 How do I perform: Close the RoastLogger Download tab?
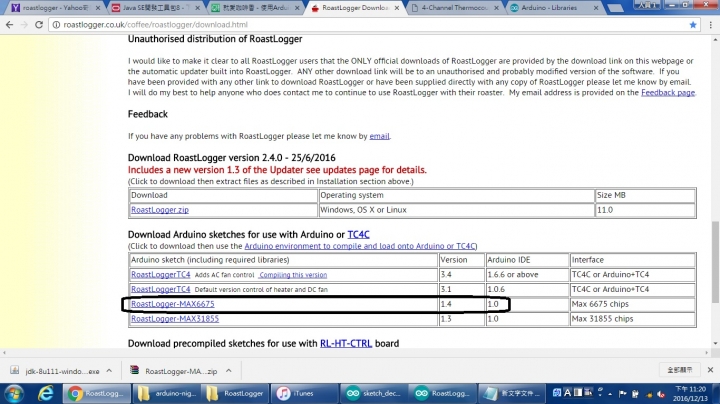tap(397, 8)
